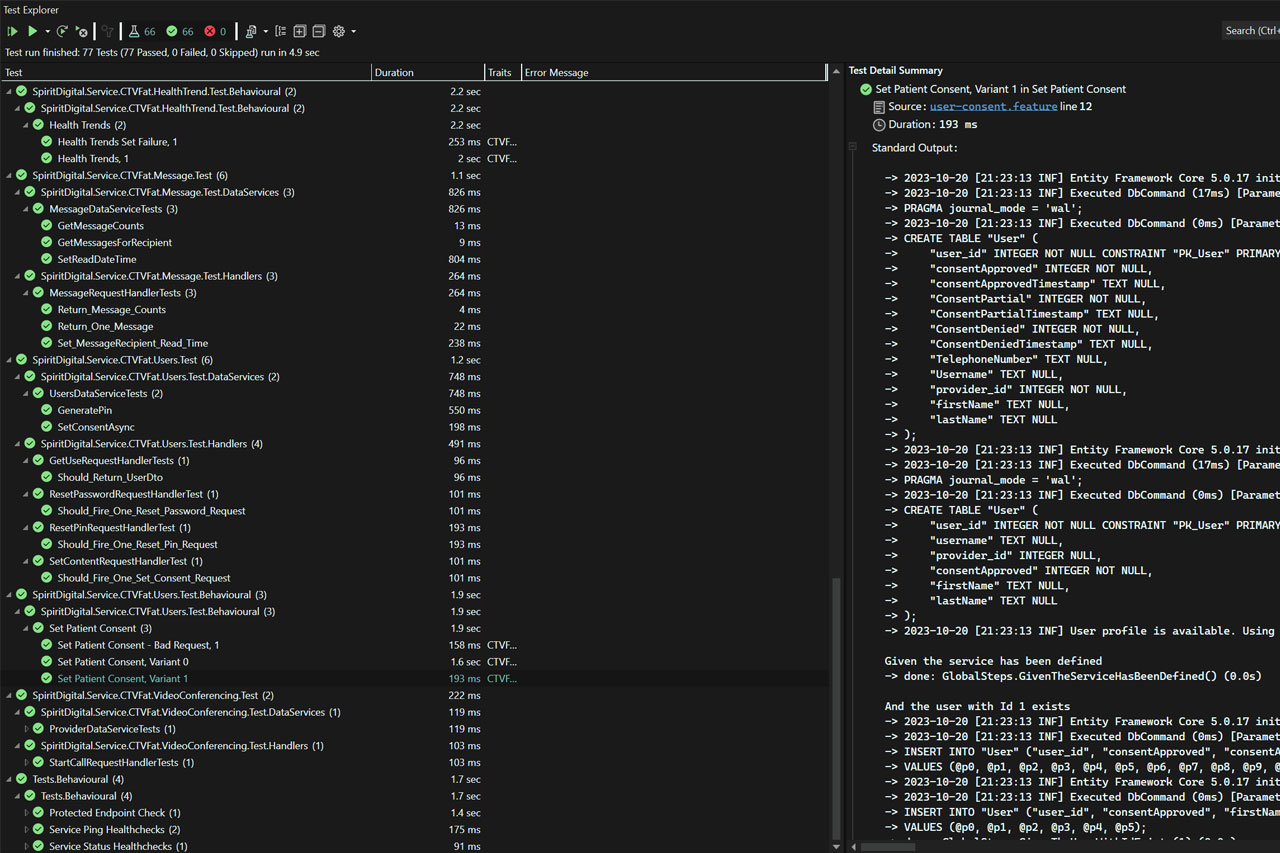Select the Health Trends Set Failure, 1 test
The width and height of the screenshot is (1280, 853).
coord(117,142)
